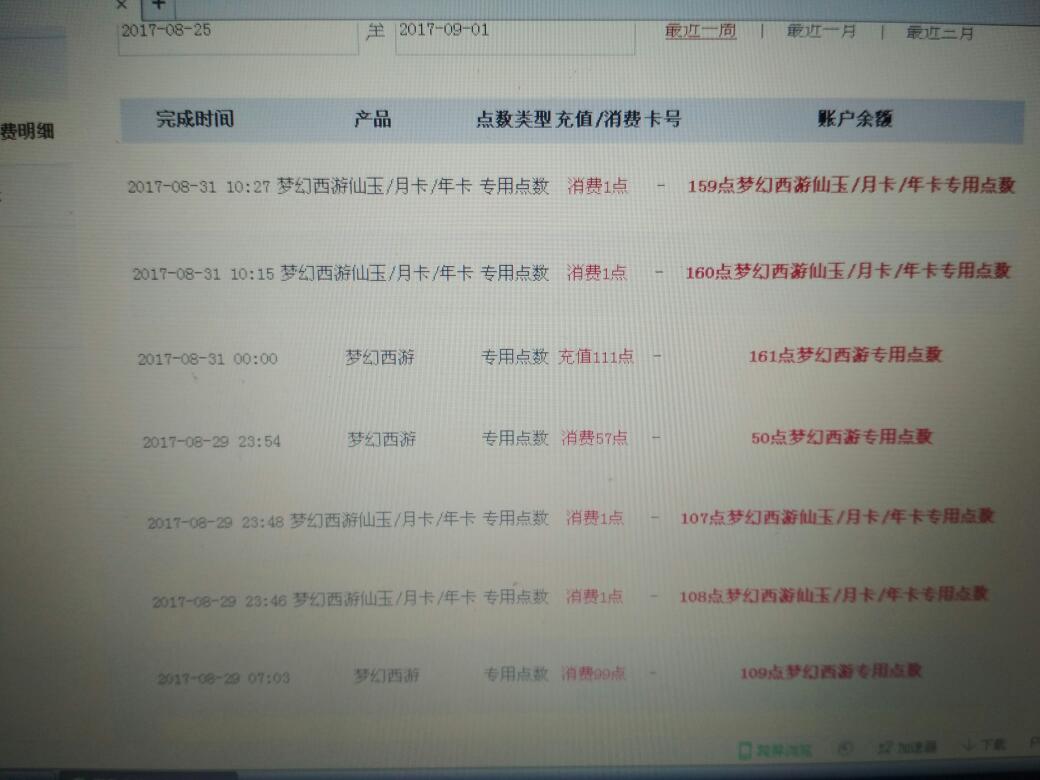The height and width of the screenshot is (780, 1040).
Task: Select 专用点数 type in the 00:00 row
Action: pyautogui.click(x=515, y=357)
